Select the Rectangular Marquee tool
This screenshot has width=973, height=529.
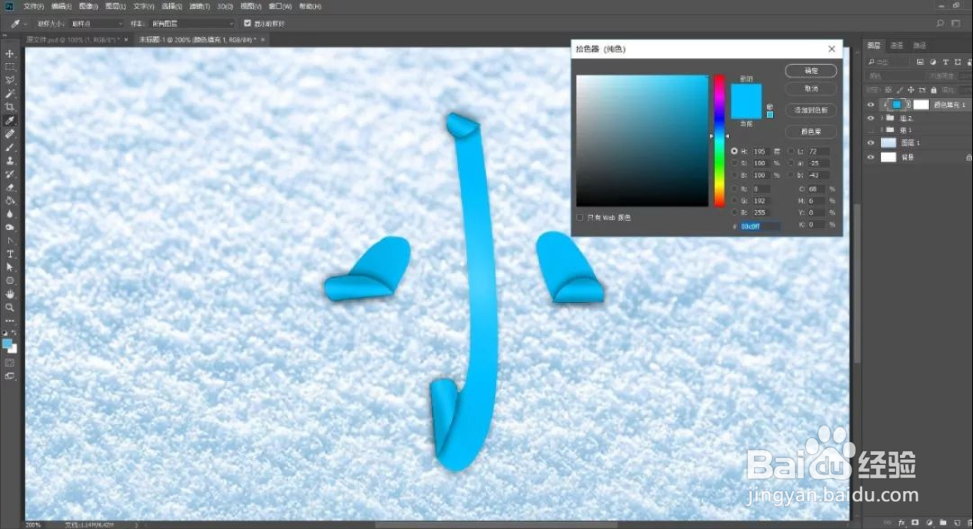coord(10,67)
